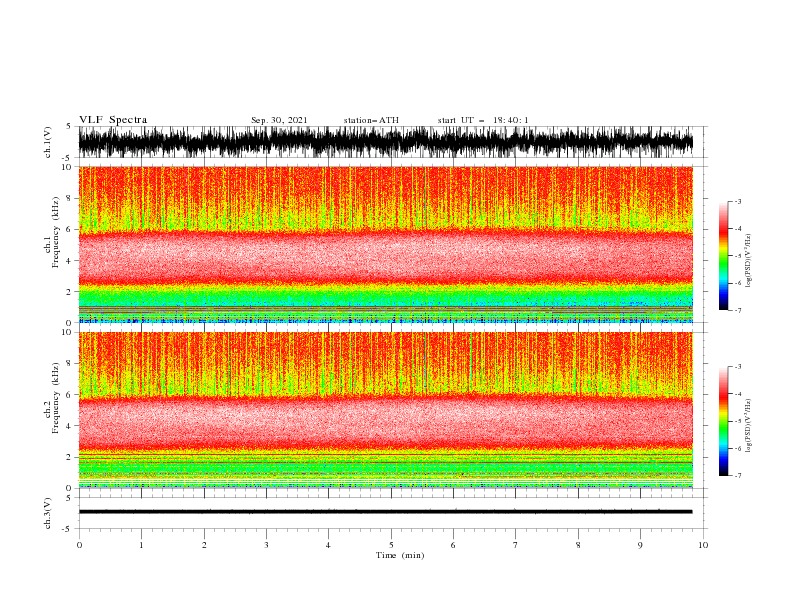Click the "ch.3(V)" axis label
The image size is (792, 612).
coord(47,513)
